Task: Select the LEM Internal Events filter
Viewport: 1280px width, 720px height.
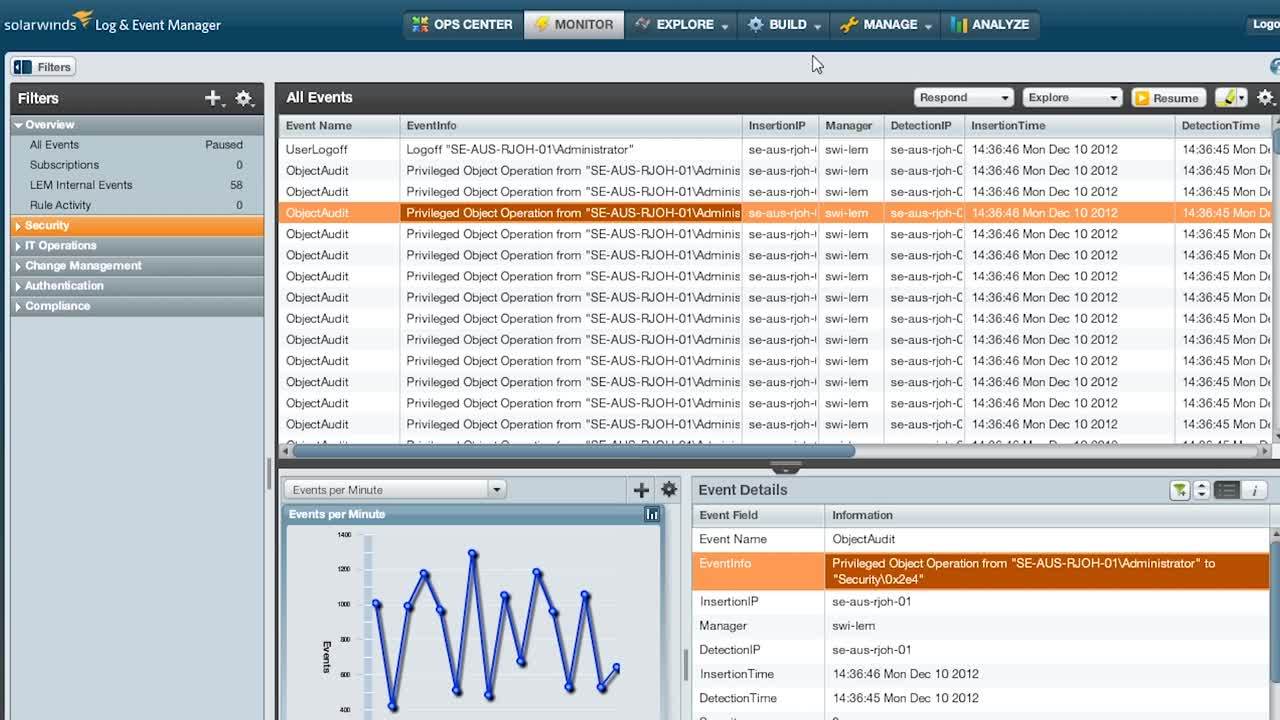Action: pos(81,185)
